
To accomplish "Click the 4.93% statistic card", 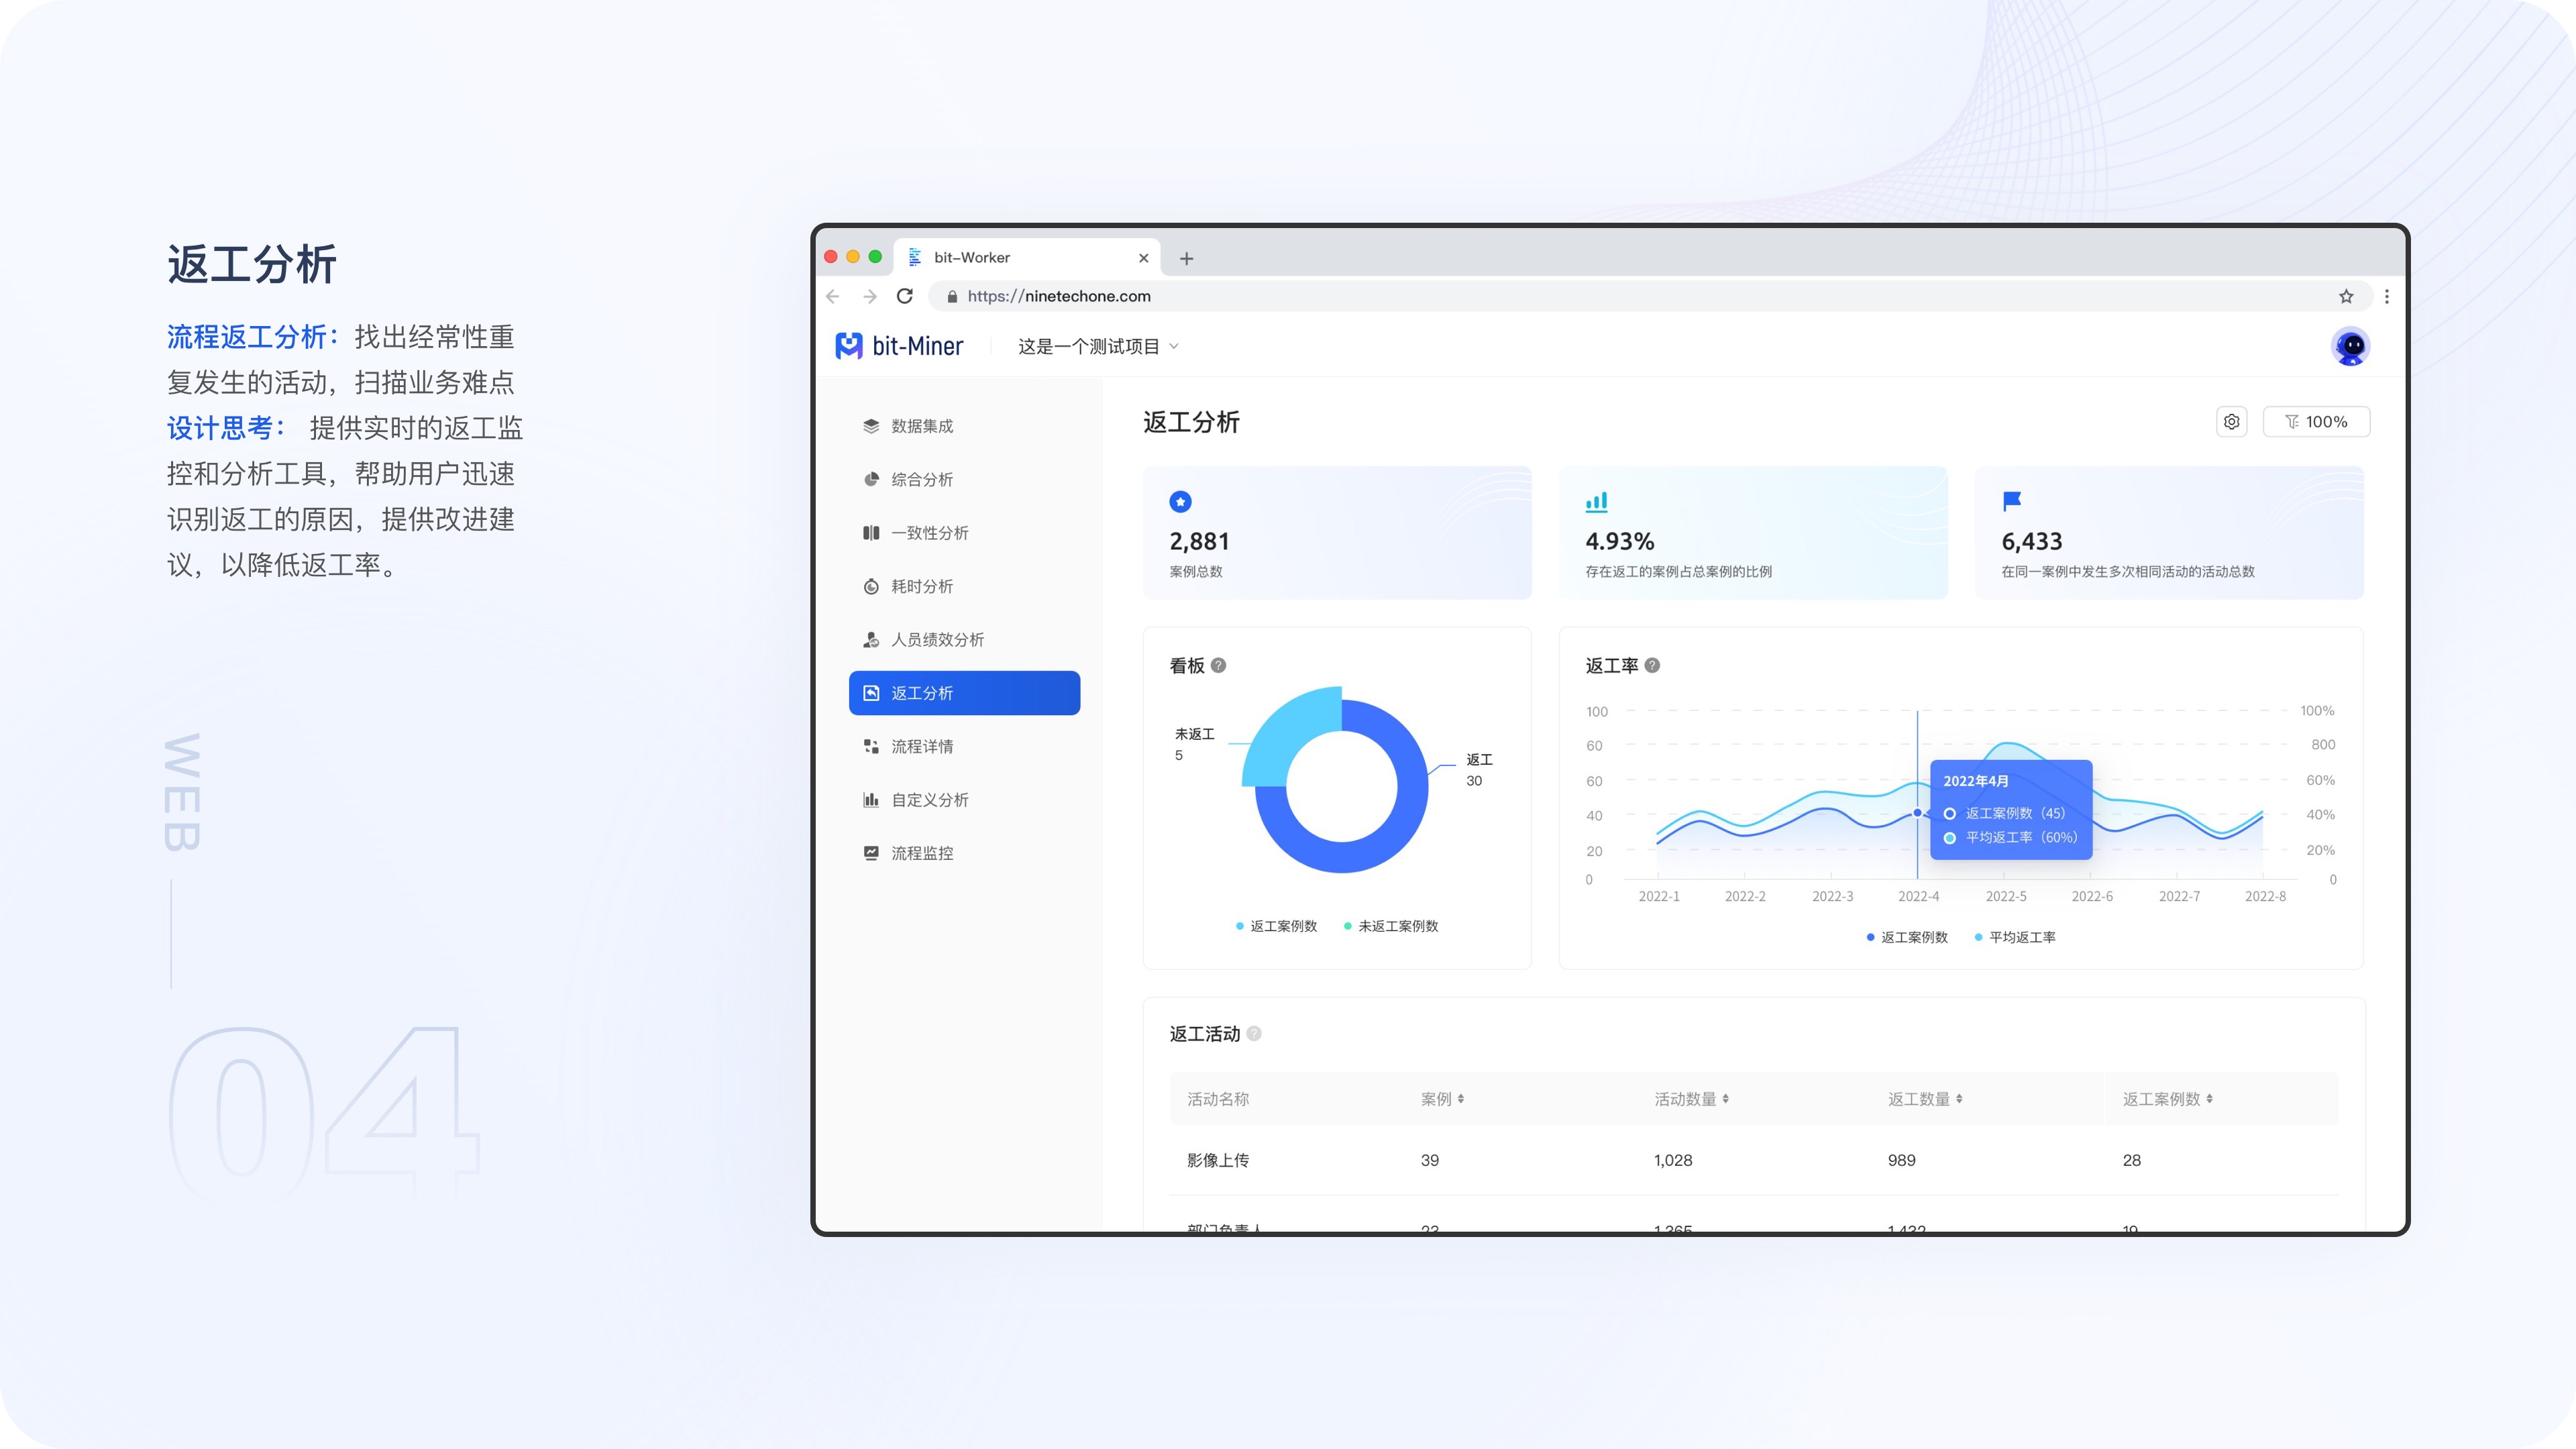I will coord(1753,533).
